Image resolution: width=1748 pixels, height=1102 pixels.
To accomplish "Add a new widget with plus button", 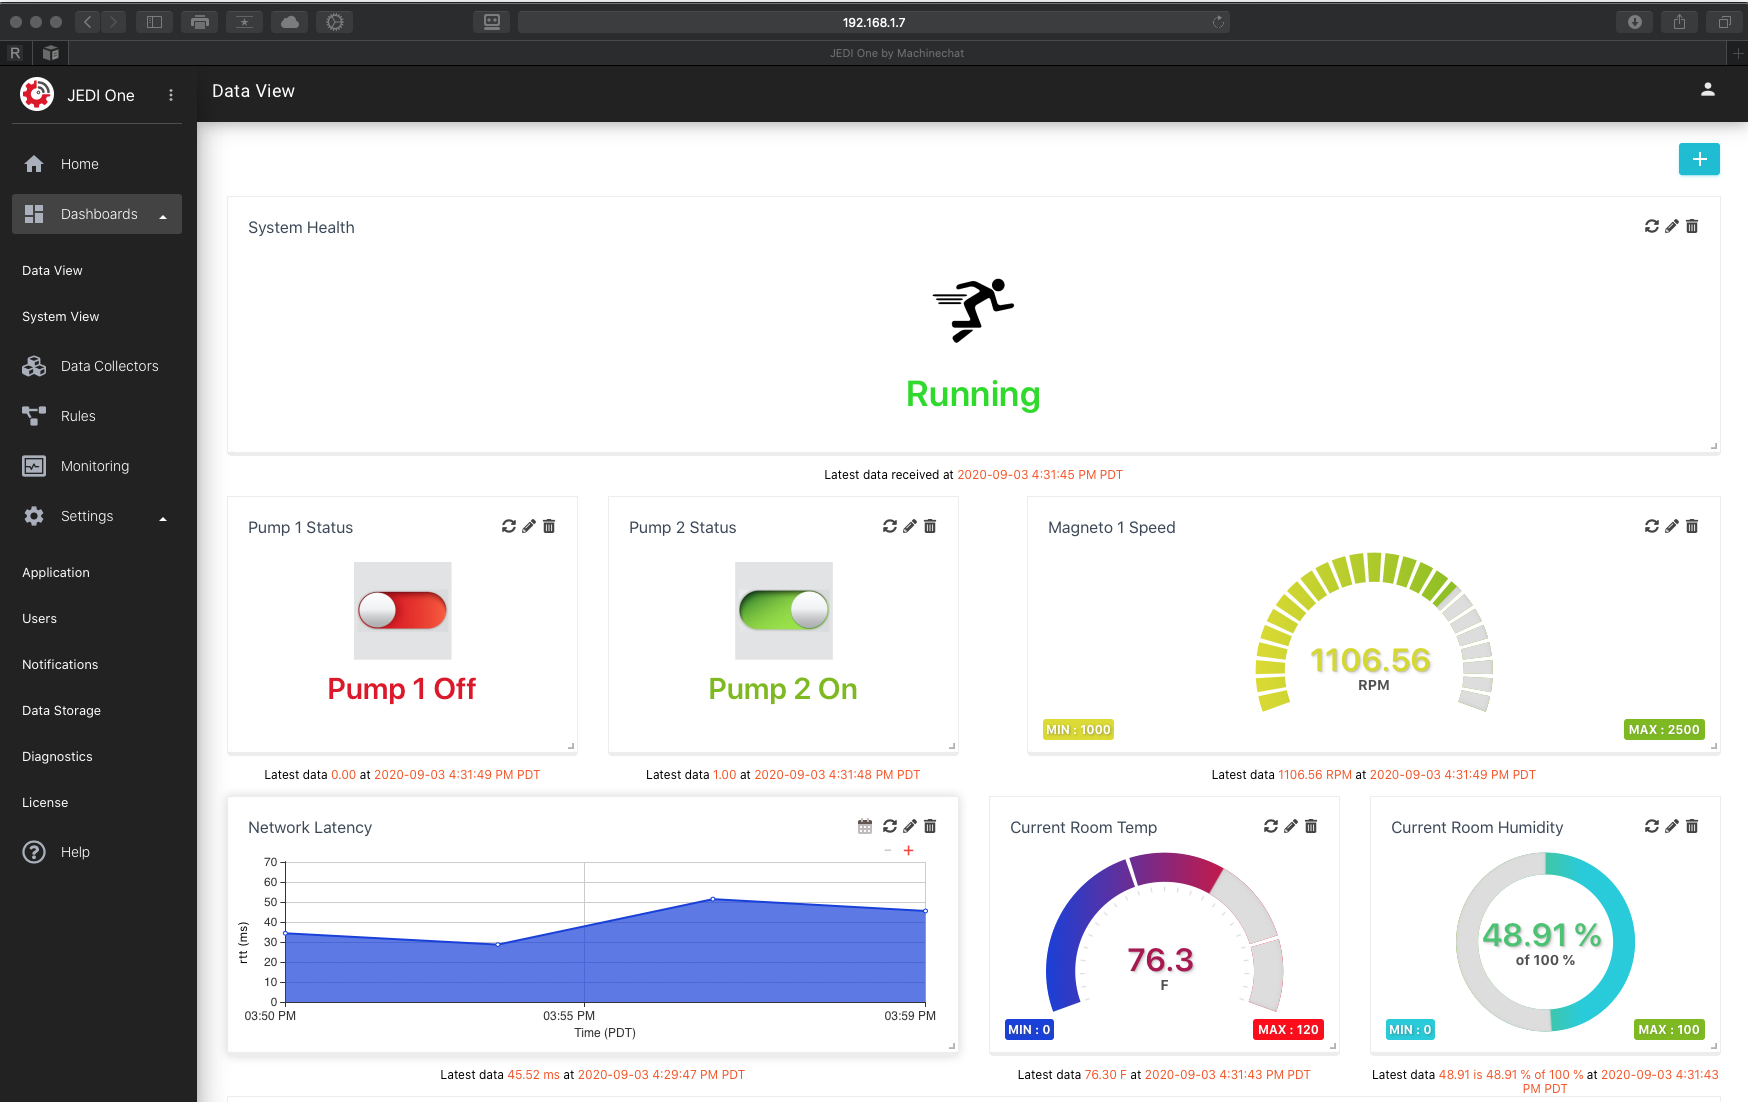I will tap(1699, 159).
